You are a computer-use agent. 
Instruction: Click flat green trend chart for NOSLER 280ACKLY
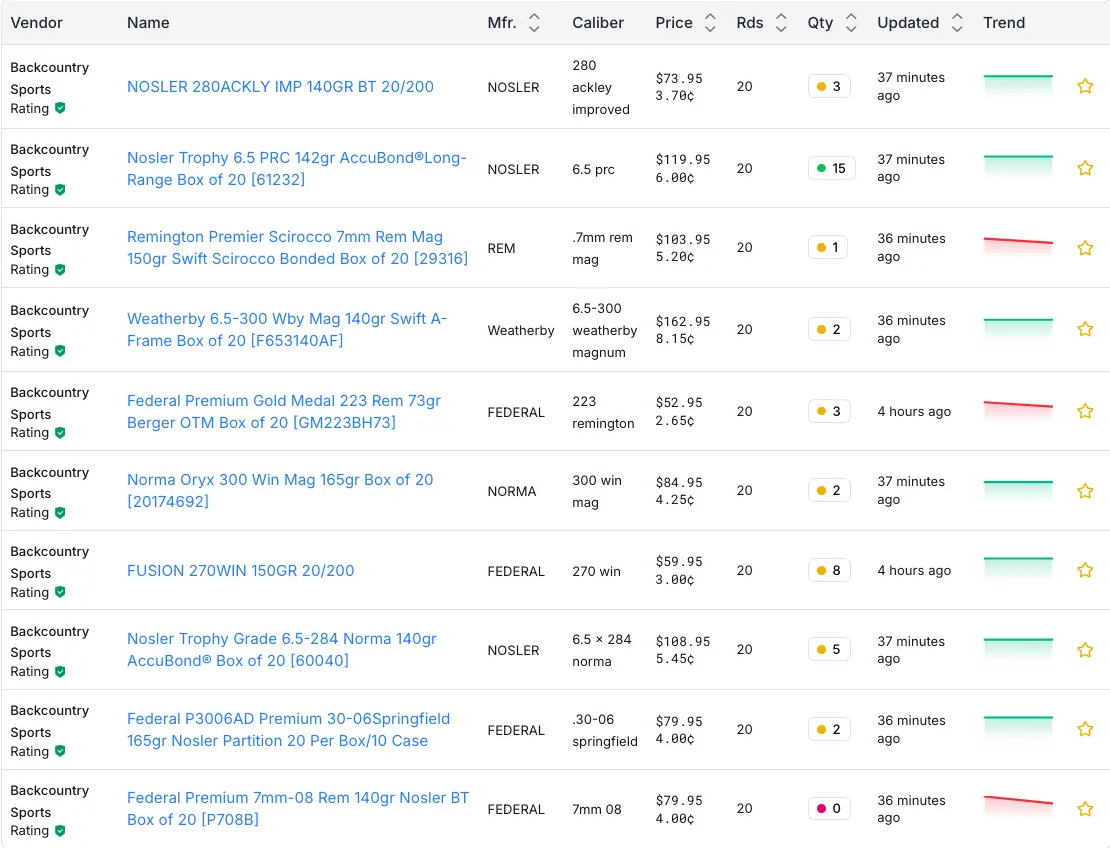[1018, 85]
